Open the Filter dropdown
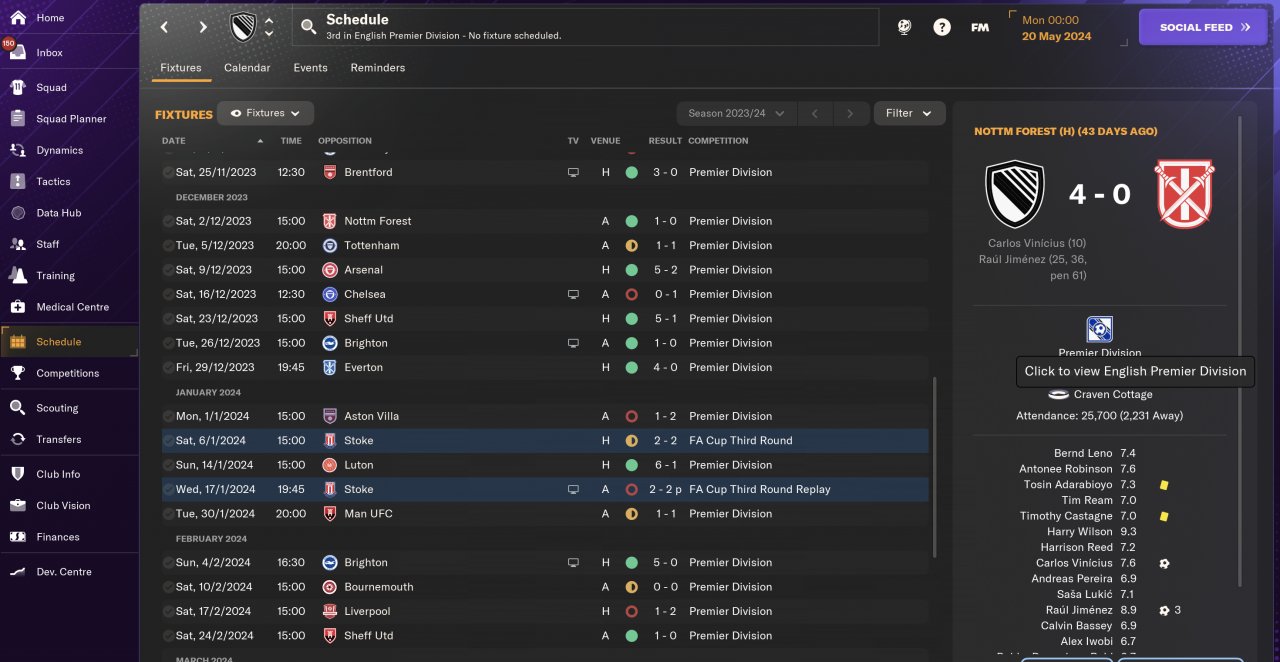Viewport: 1280px width, 662px height. 909,114
